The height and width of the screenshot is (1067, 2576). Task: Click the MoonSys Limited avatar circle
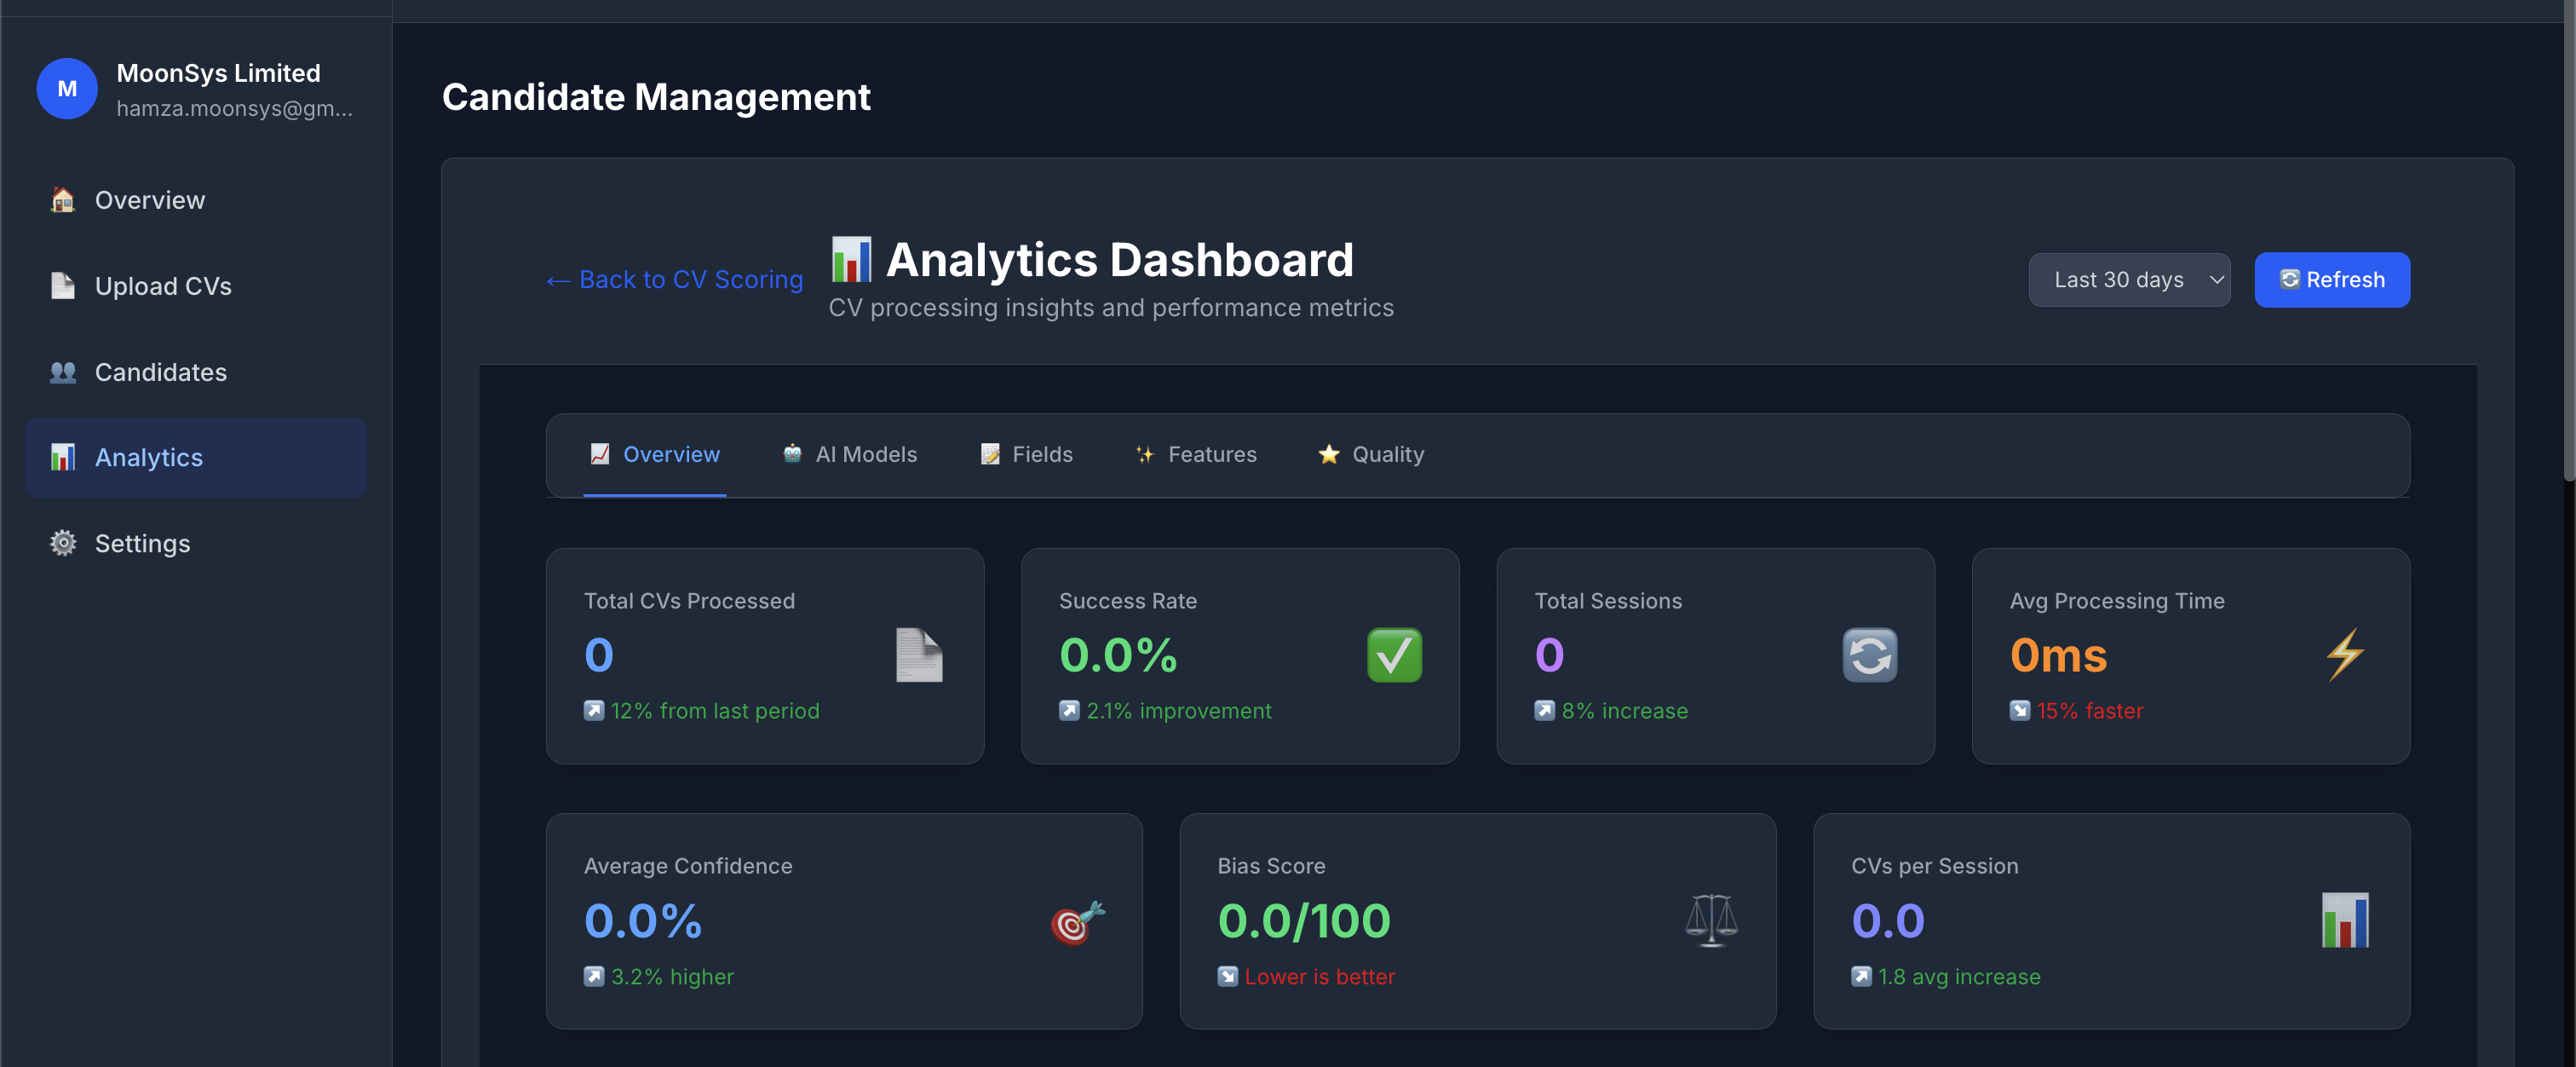click(67, 89)
